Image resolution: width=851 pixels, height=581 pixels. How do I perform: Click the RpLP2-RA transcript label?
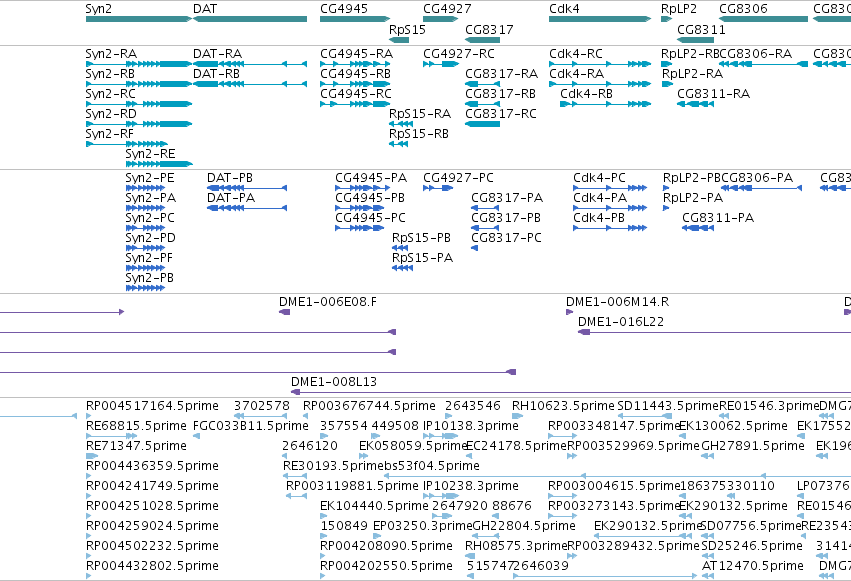tap(692, 74)
